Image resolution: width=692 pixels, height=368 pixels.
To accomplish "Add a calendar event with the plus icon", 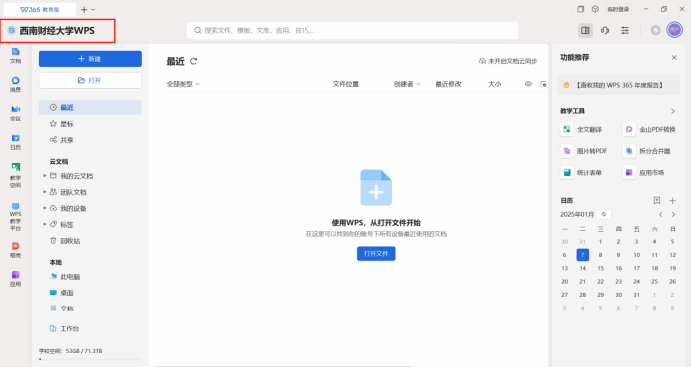I will [x=673, y=200].
